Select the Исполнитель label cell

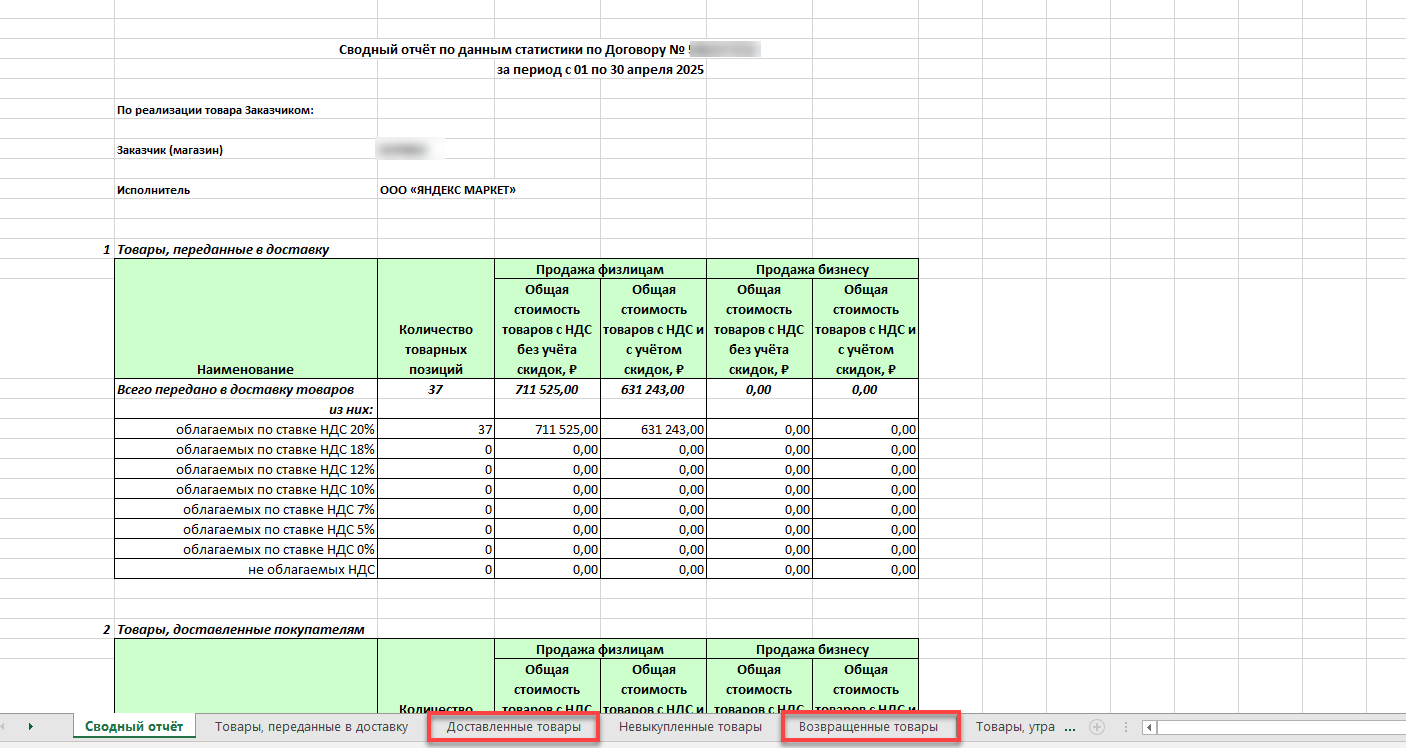tap(154, 190)
